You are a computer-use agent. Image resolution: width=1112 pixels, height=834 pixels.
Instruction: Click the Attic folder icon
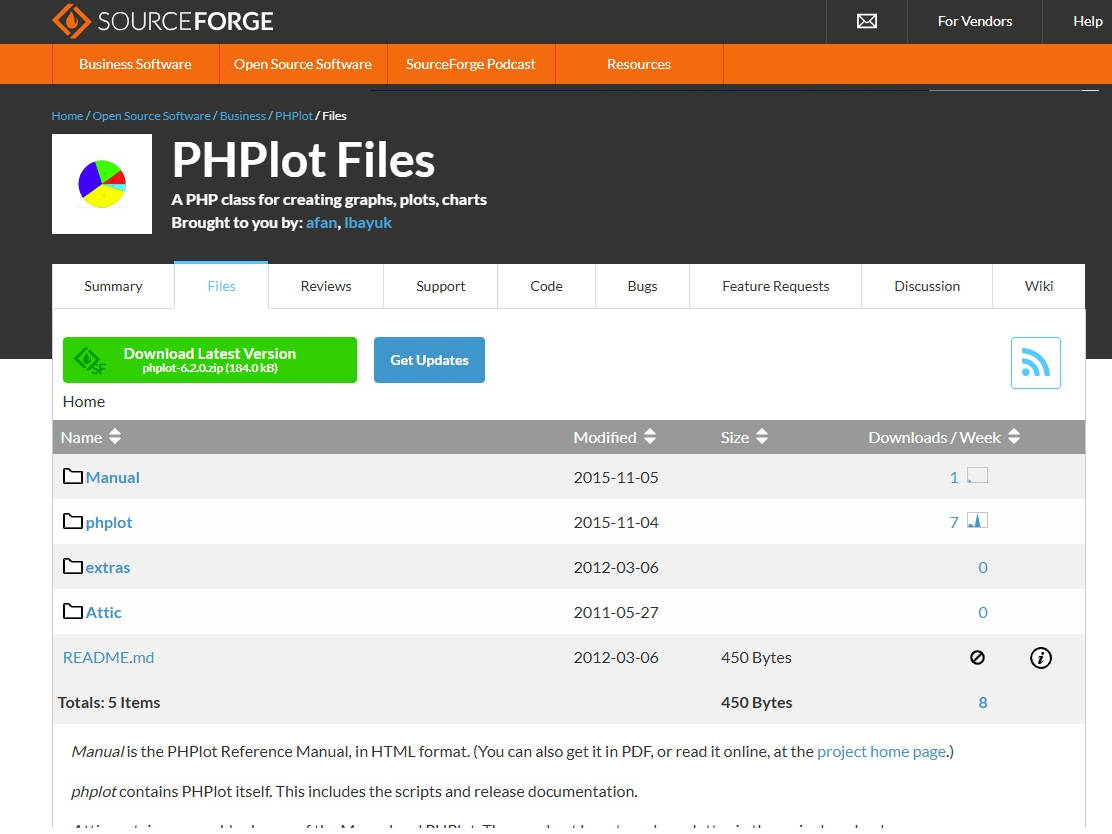73,611
